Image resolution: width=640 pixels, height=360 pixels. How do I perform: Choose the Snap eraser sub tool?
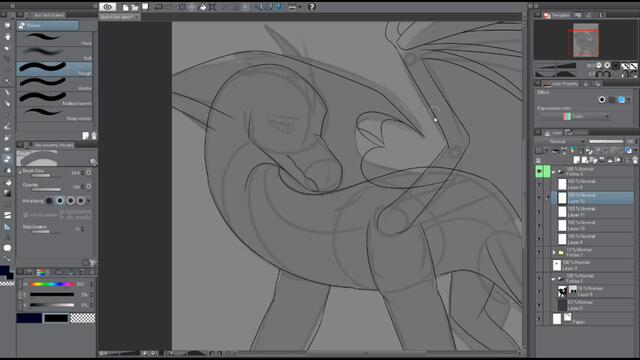pyautogui.click(x=54, y=114)
